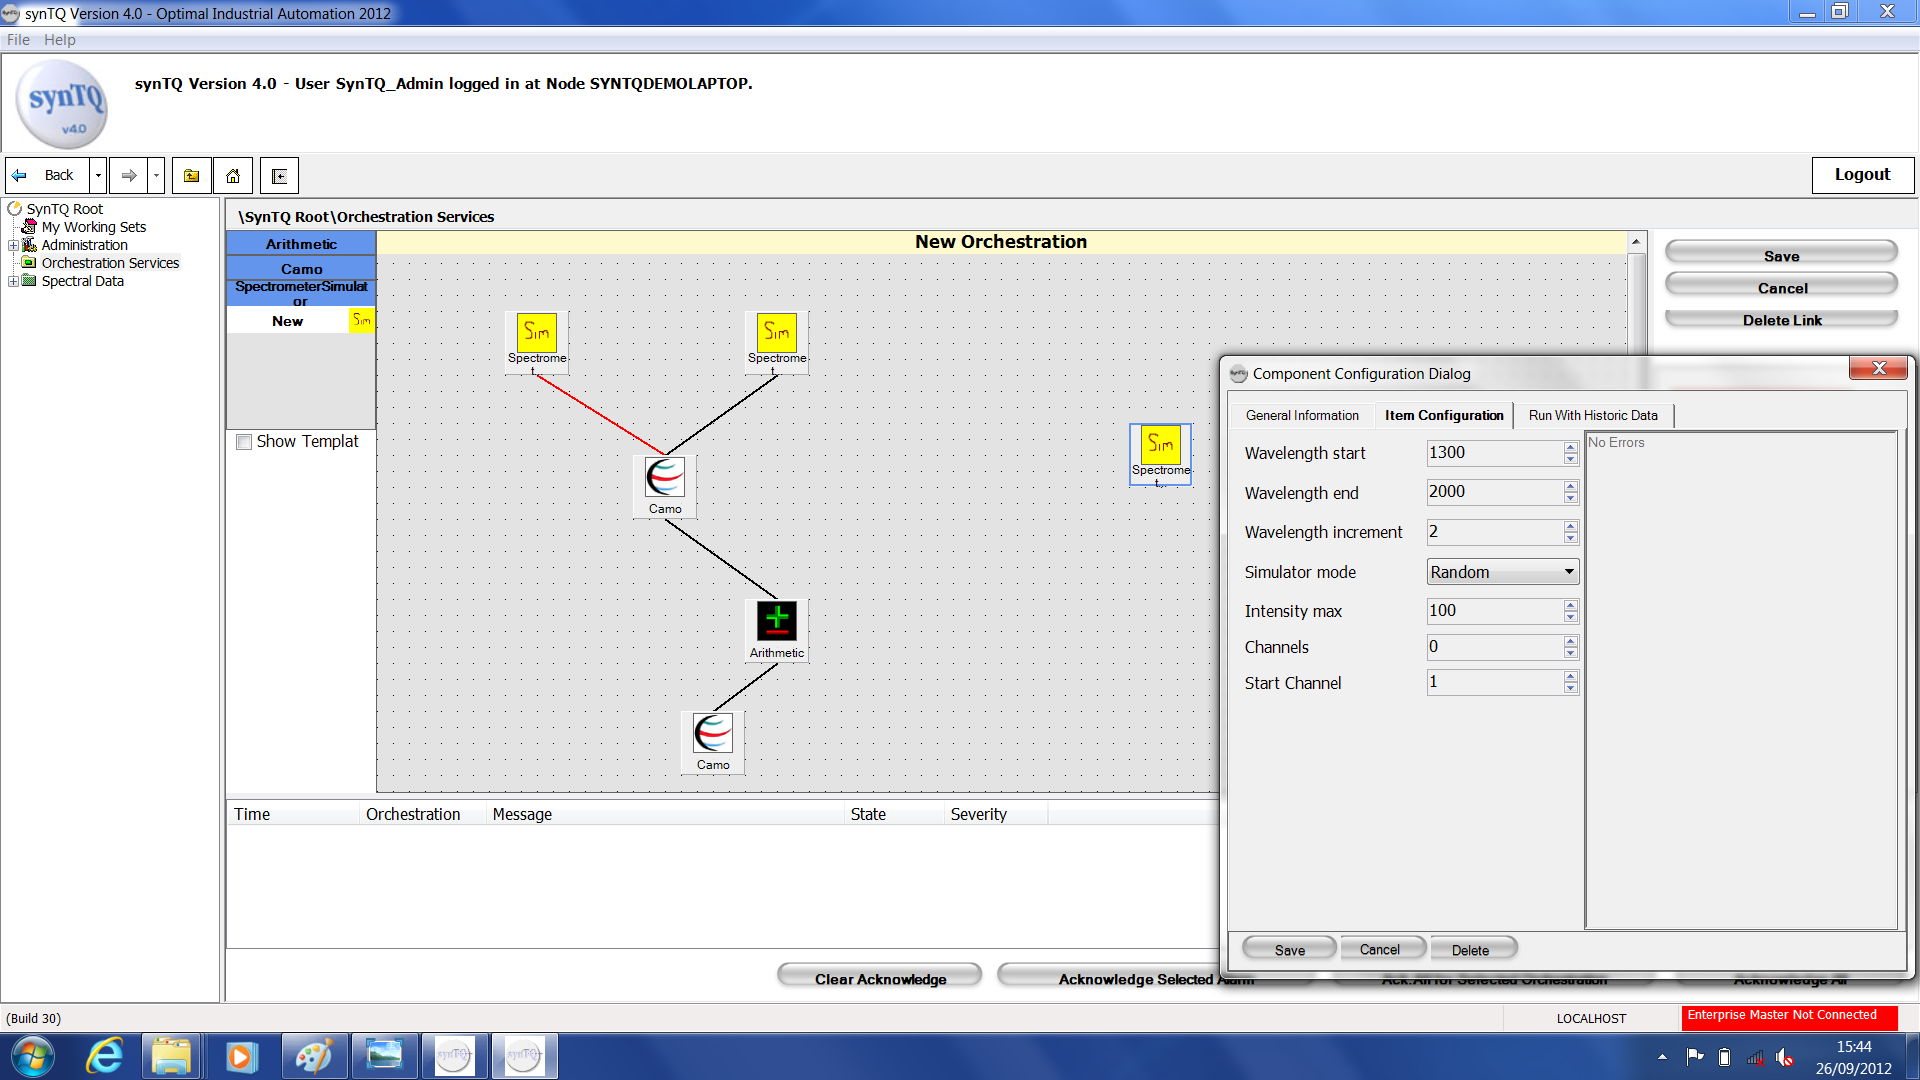Decrease Start Channel with down arrow

pos(1571,688)
